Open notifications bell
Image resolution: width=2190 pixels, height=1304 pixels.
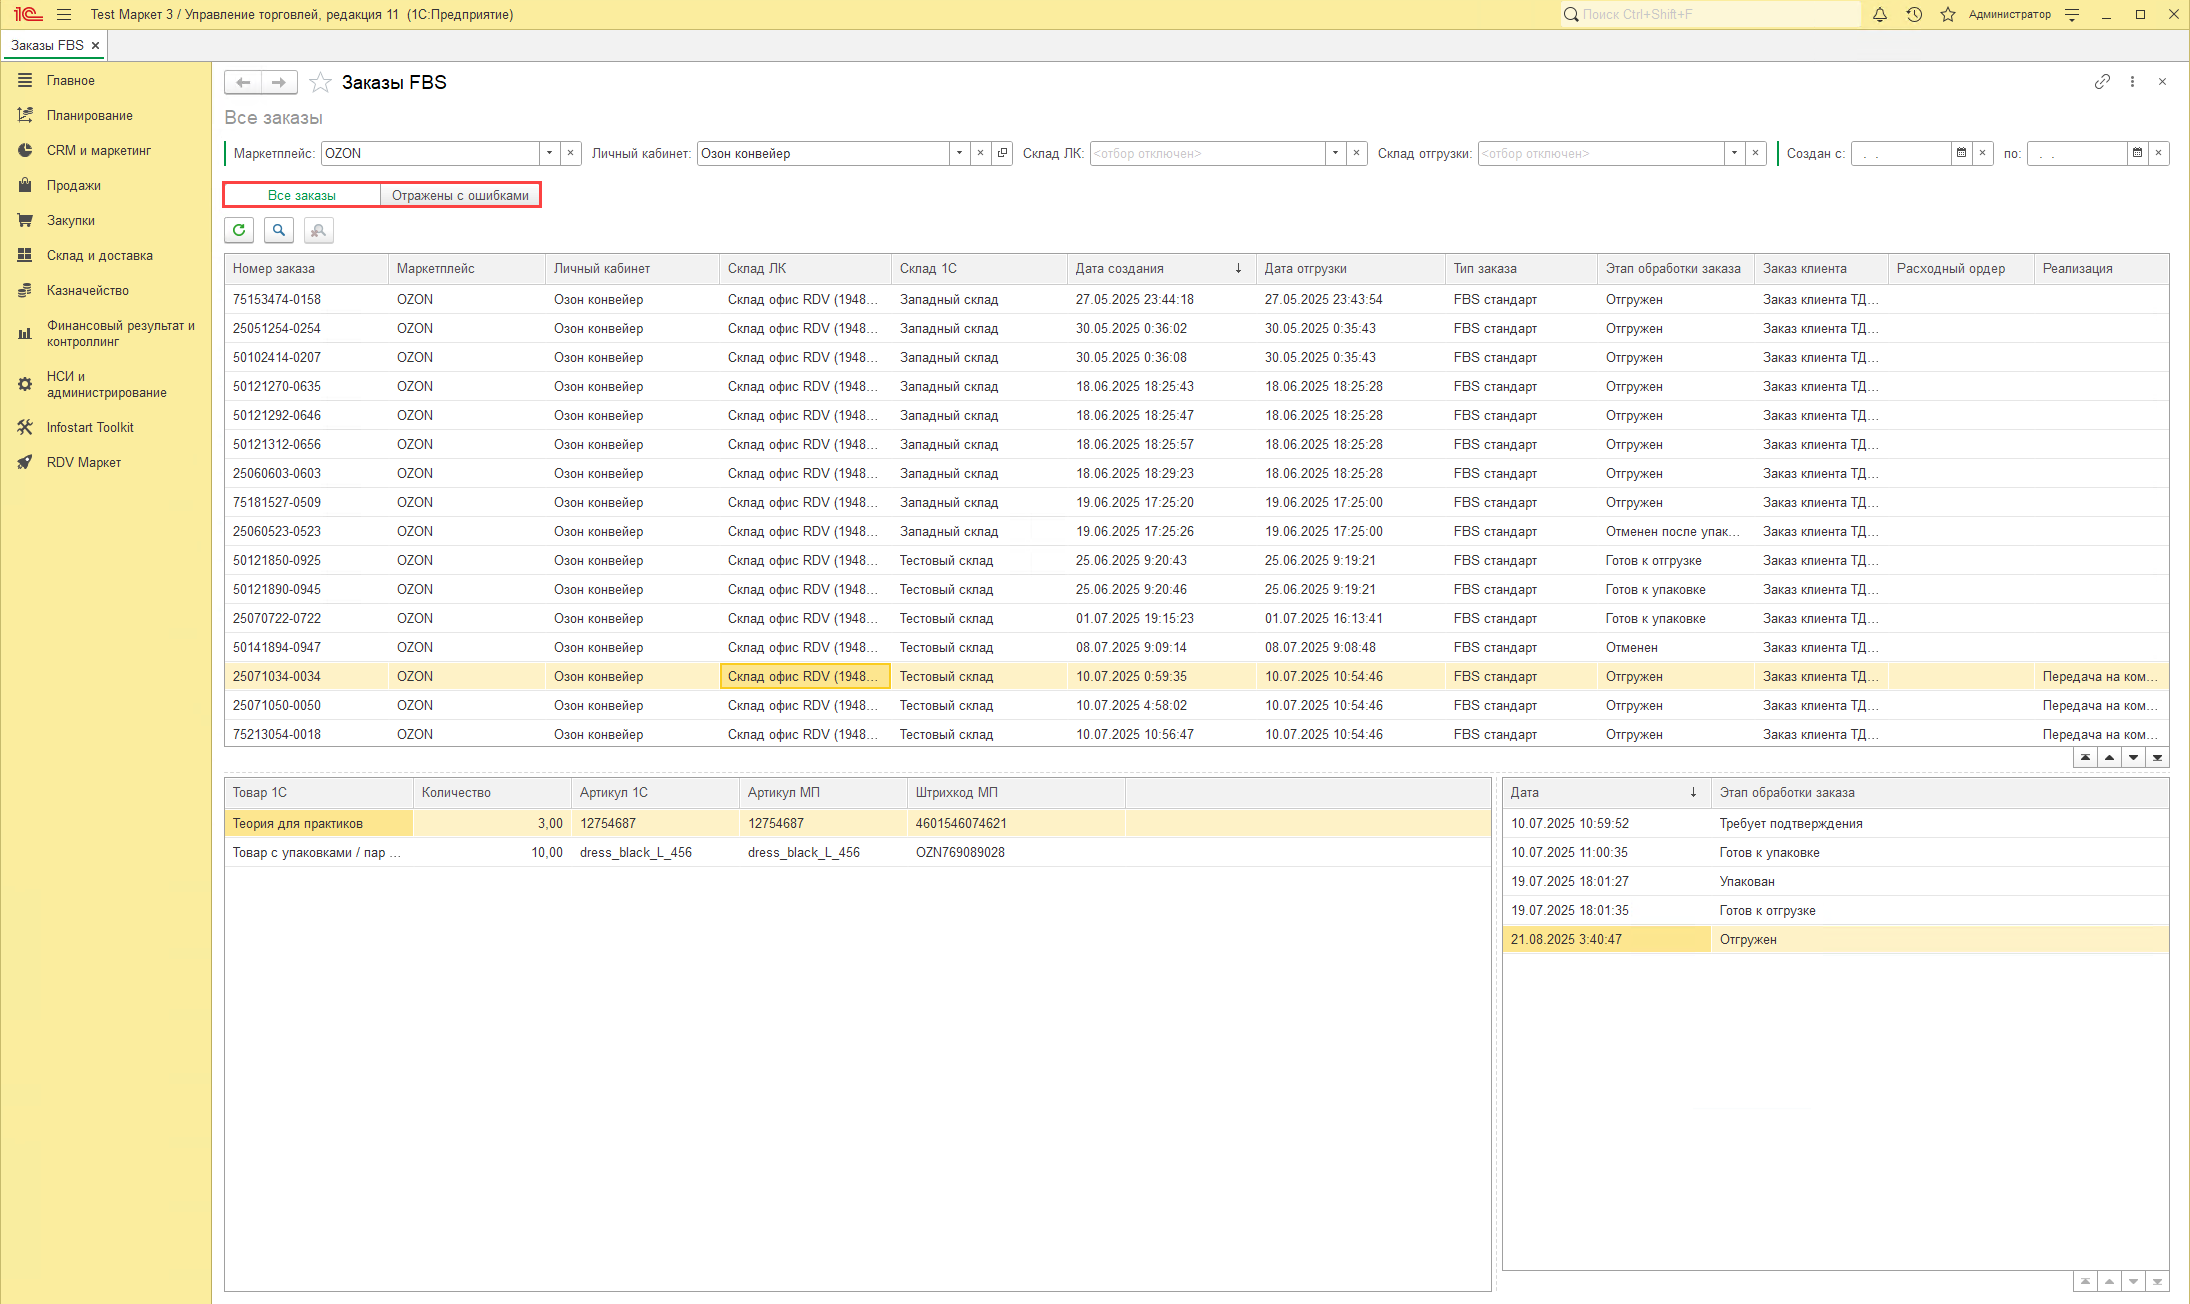pos(1880,14)
